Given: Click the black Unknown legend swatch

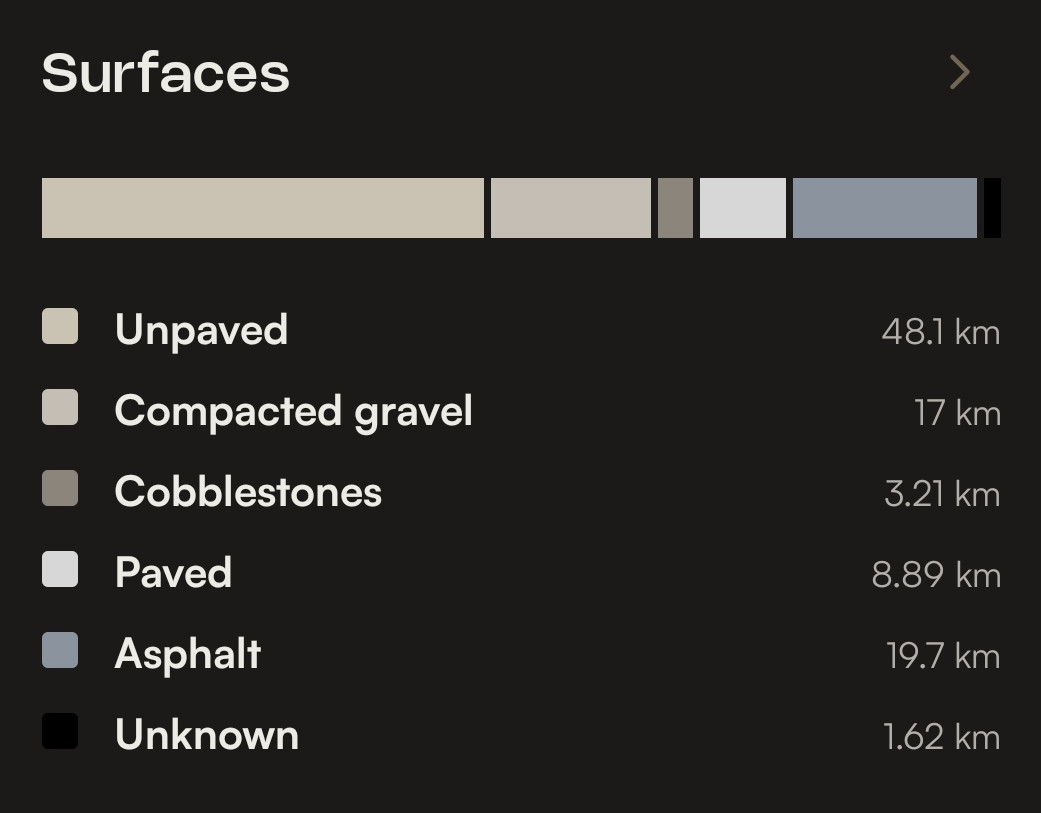Looking at the screenshot, I should (60, 731).
